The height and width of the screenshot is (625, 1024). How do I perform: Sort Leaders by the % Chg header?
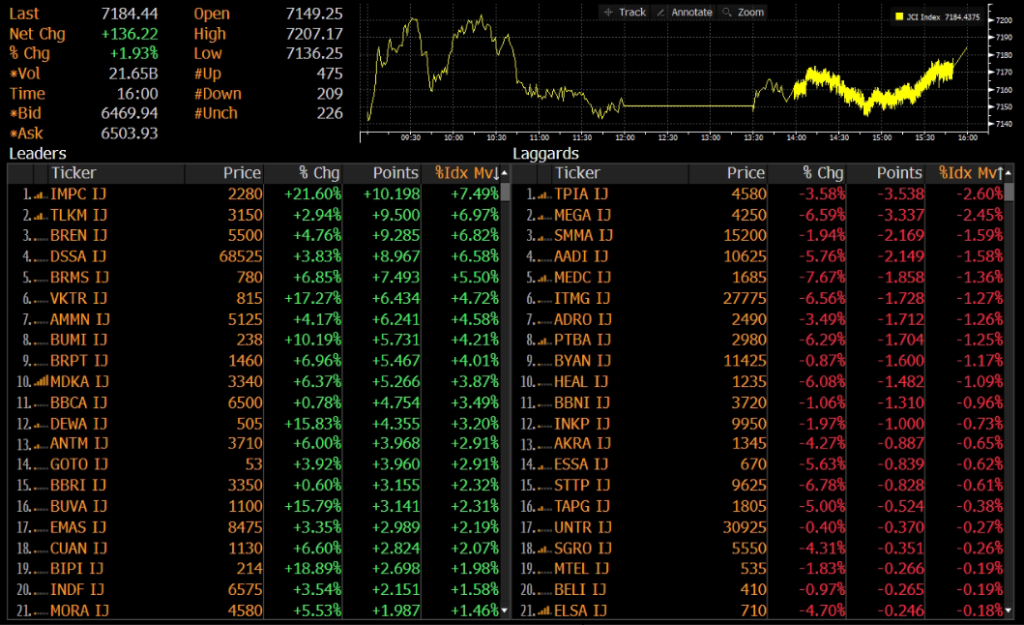click(320, 173)
